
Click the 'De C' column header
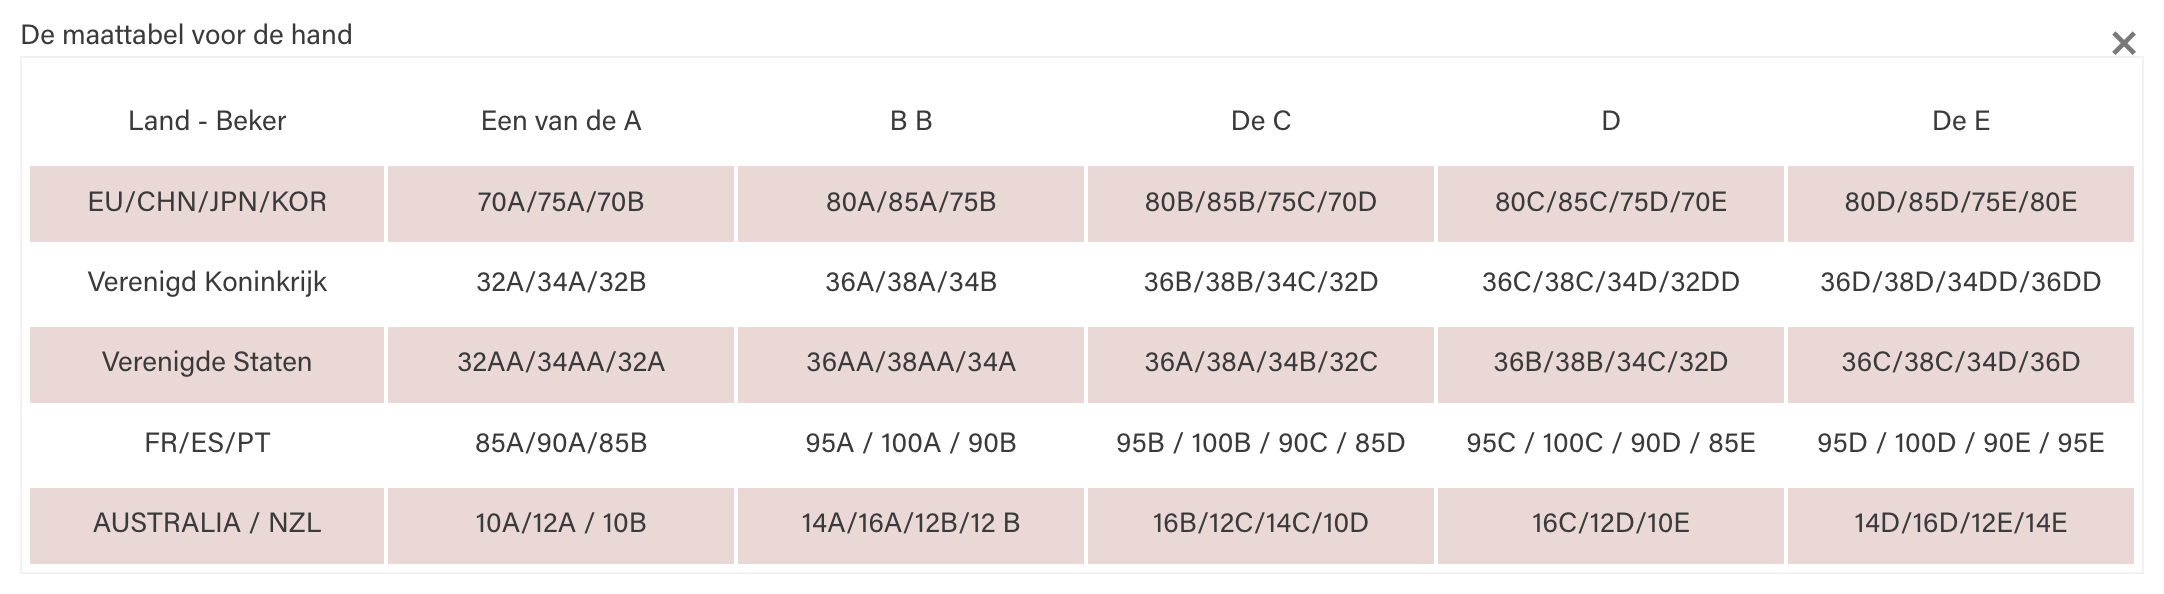click(1261, 121)
